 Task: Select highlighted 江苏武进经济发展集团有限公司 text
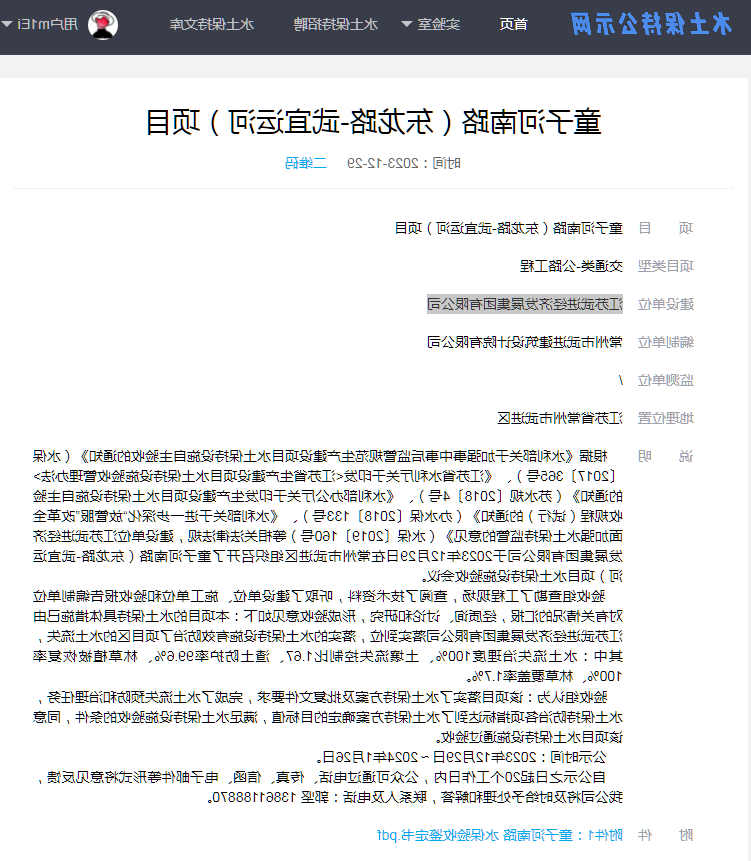[525, 304]
